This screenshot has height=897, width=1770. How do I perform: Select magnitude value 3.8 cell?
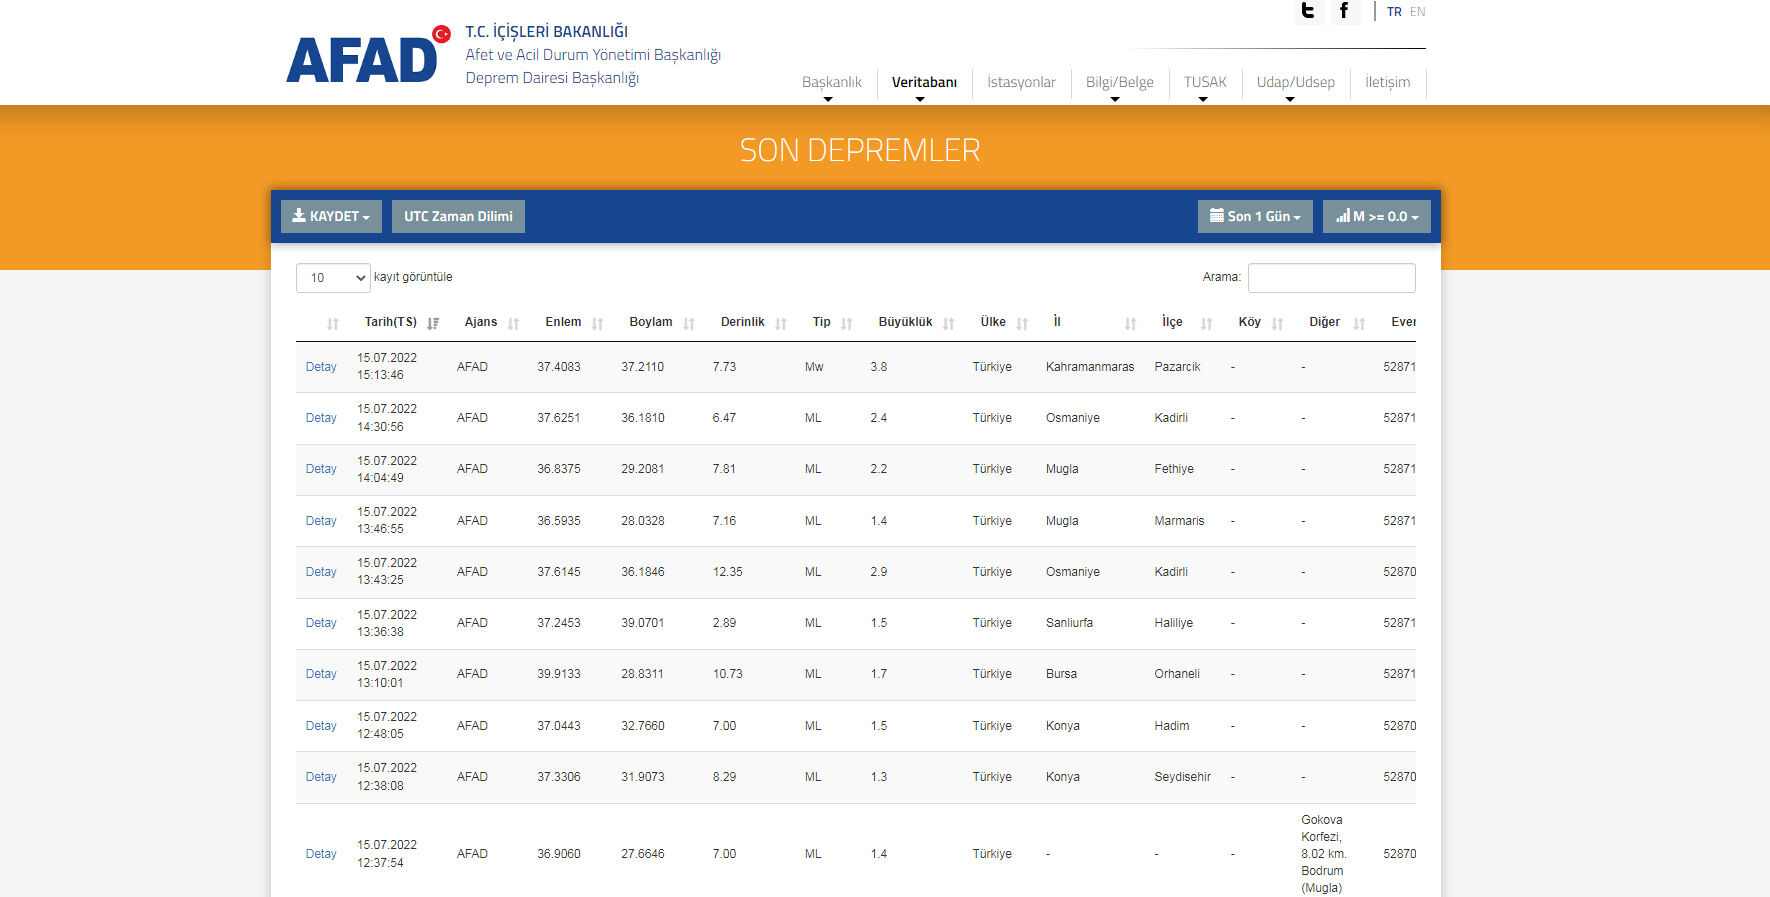(878, 367)
